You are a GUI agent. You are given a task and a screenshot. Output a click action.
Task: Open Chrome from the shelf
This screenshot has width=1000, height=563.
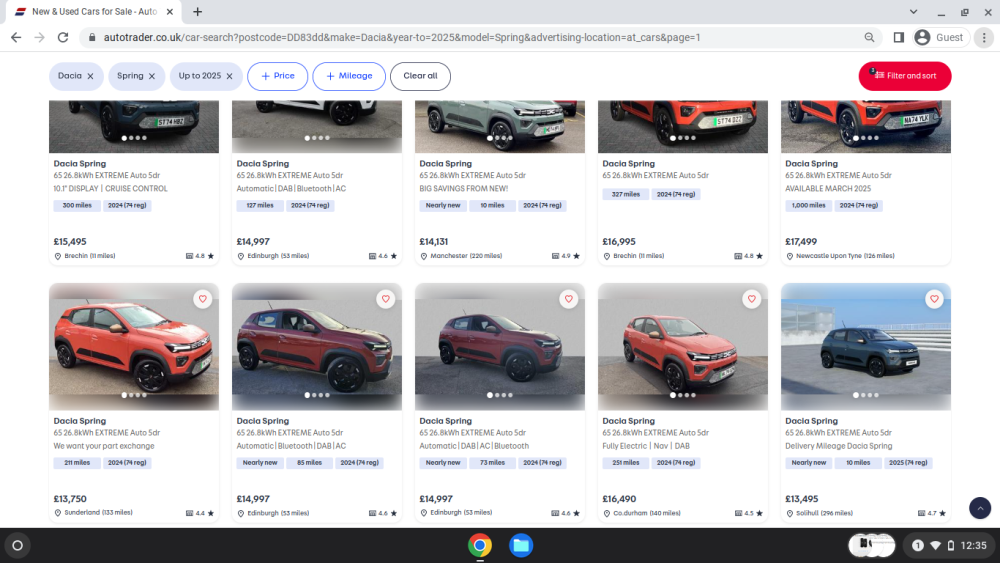480,546
